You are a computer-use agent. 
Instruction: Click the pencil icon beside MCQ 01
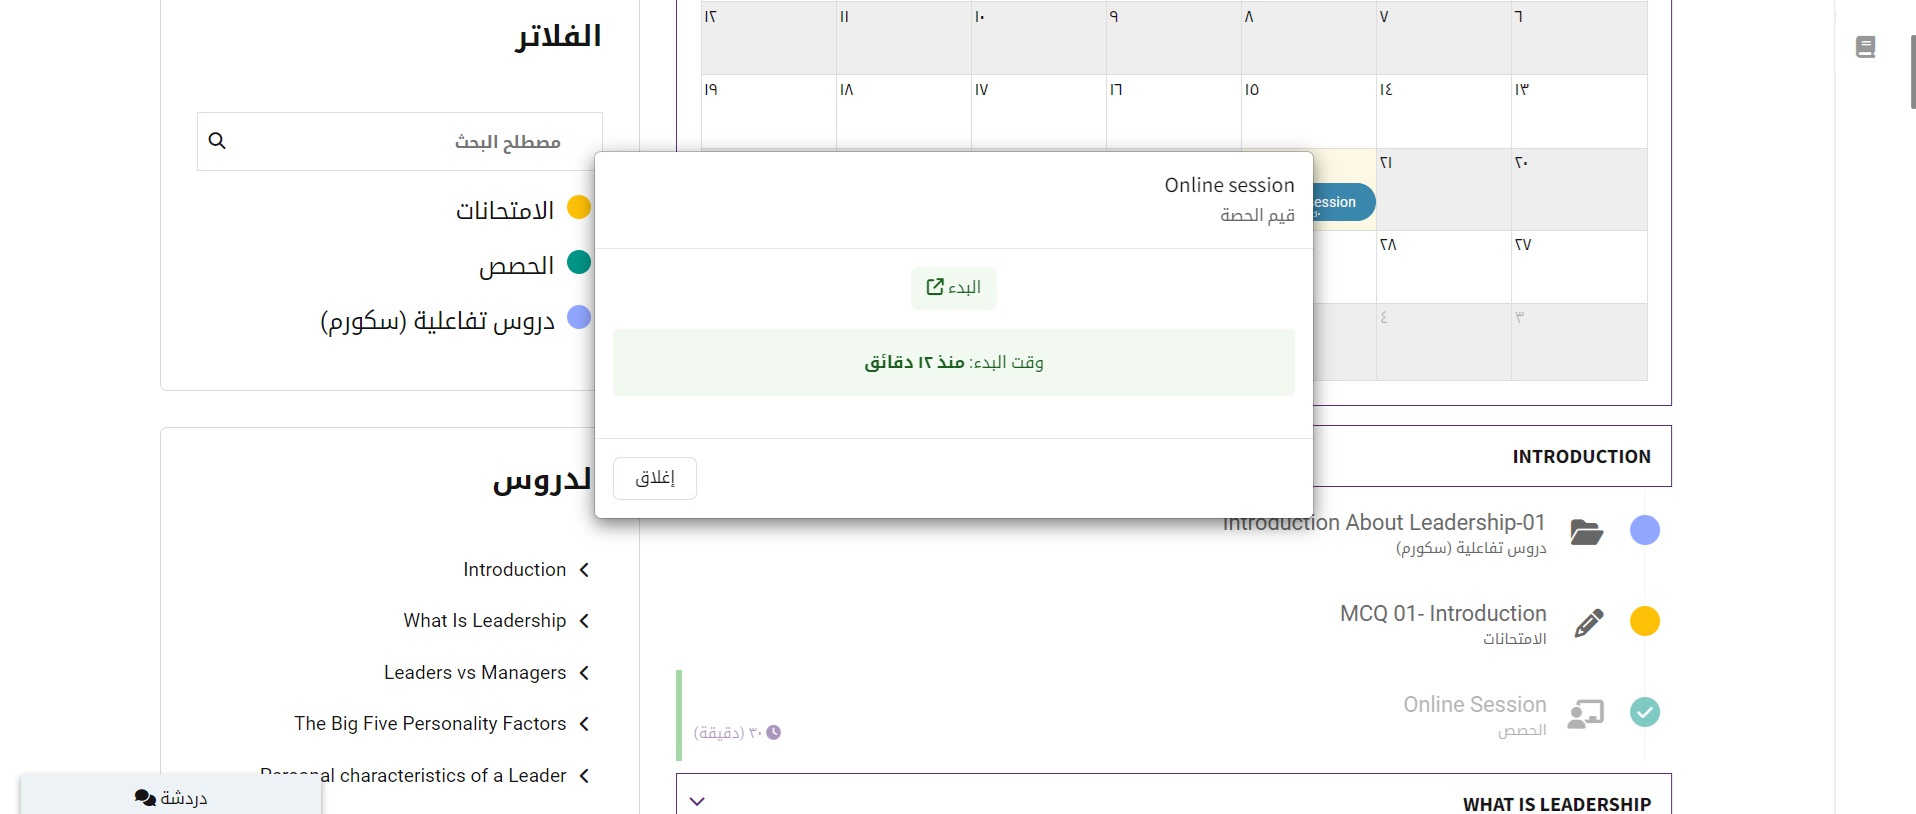(x=1588, y=623)
